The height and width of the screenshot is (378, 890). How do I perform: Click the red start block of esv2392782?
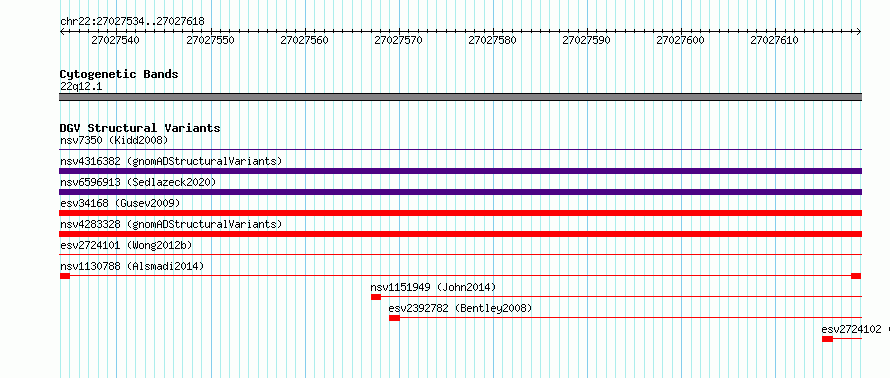394,318
